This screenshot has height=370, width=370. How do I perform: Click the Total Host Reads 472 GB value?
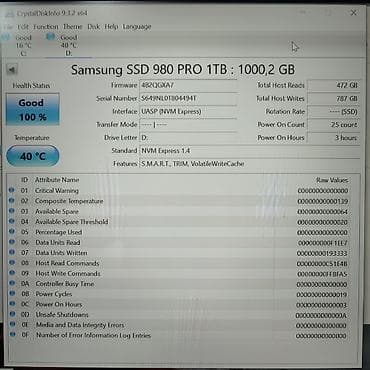click(x=334, y=85)
